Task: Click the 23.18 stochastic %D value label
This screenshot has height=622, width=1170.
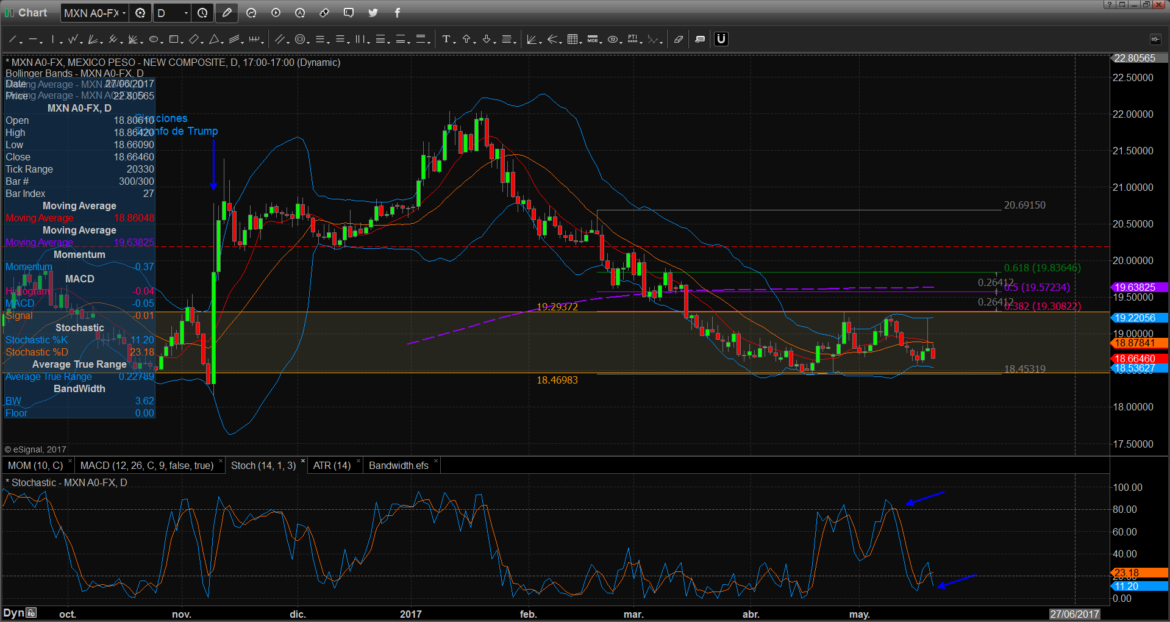Action: (x=1138, y=574)
